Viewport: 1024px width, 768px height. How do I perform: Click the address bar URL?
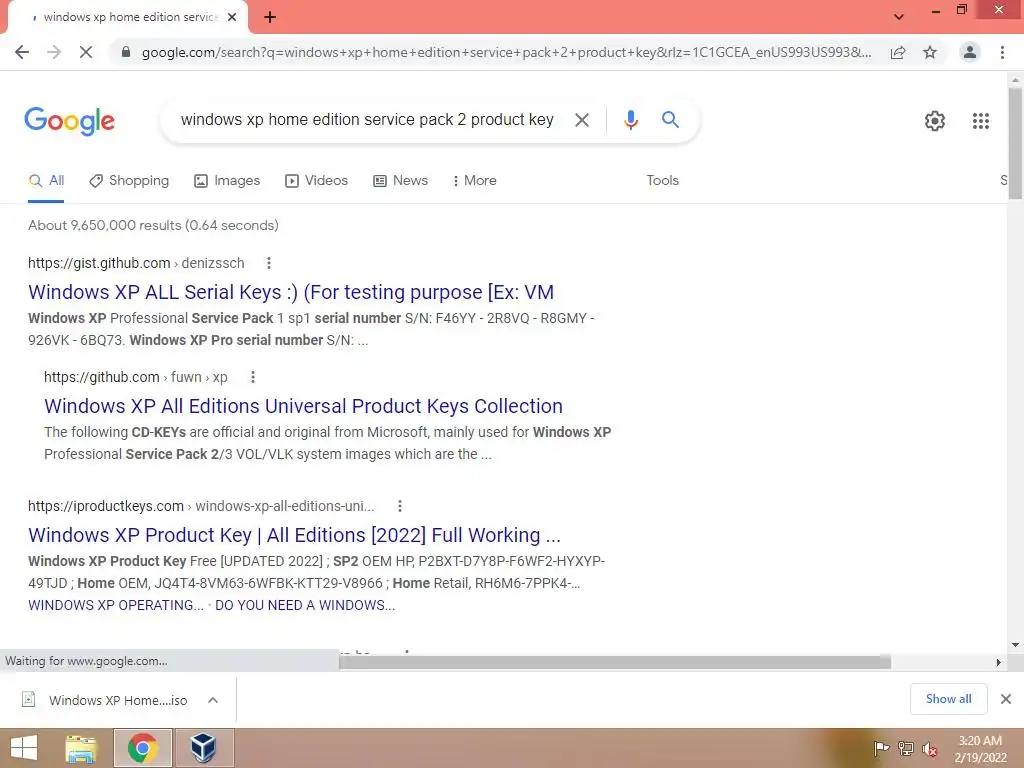point(506,52)
